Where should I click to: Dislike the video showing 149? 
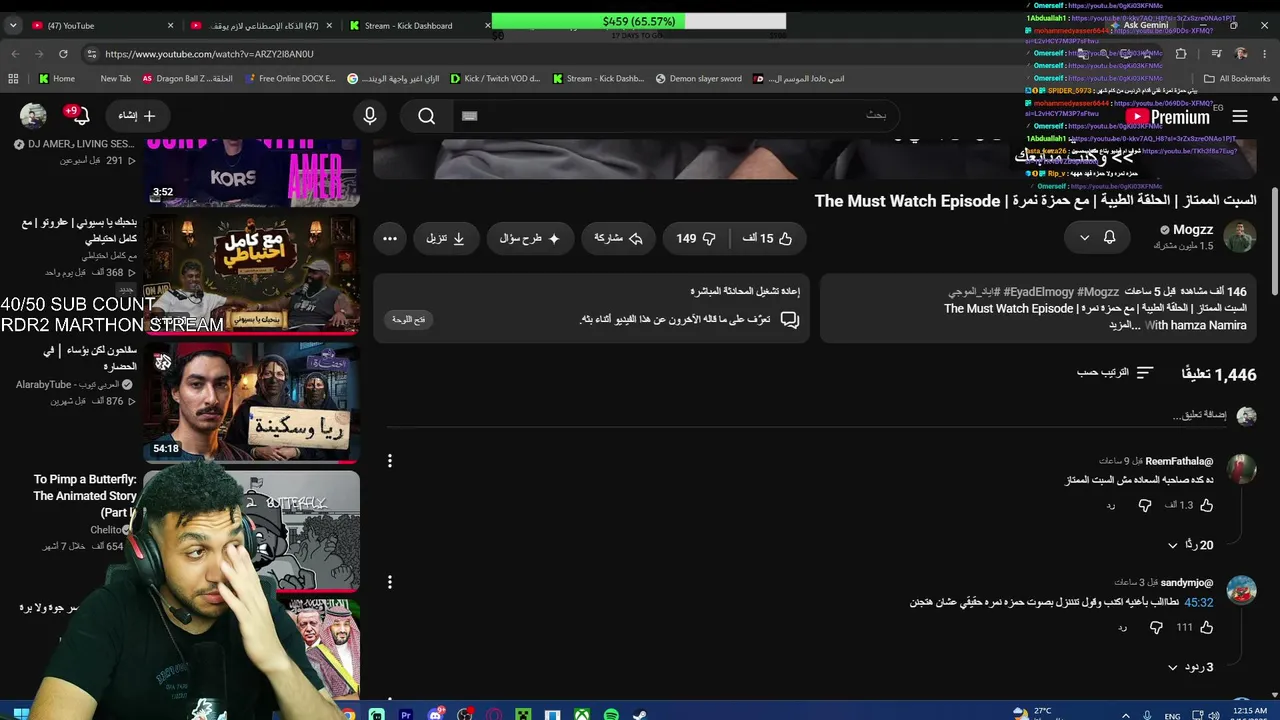[x=696, y=238]
